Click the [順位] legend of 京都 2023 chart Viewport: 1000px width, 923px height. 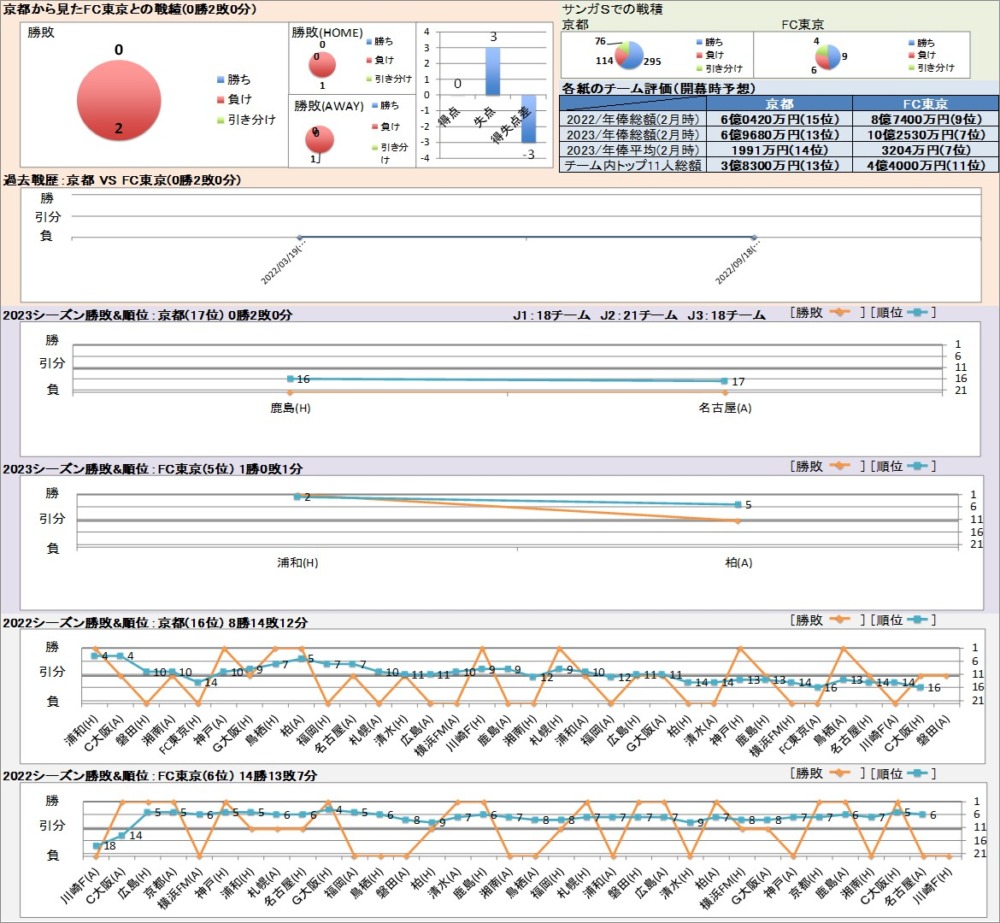904,313
